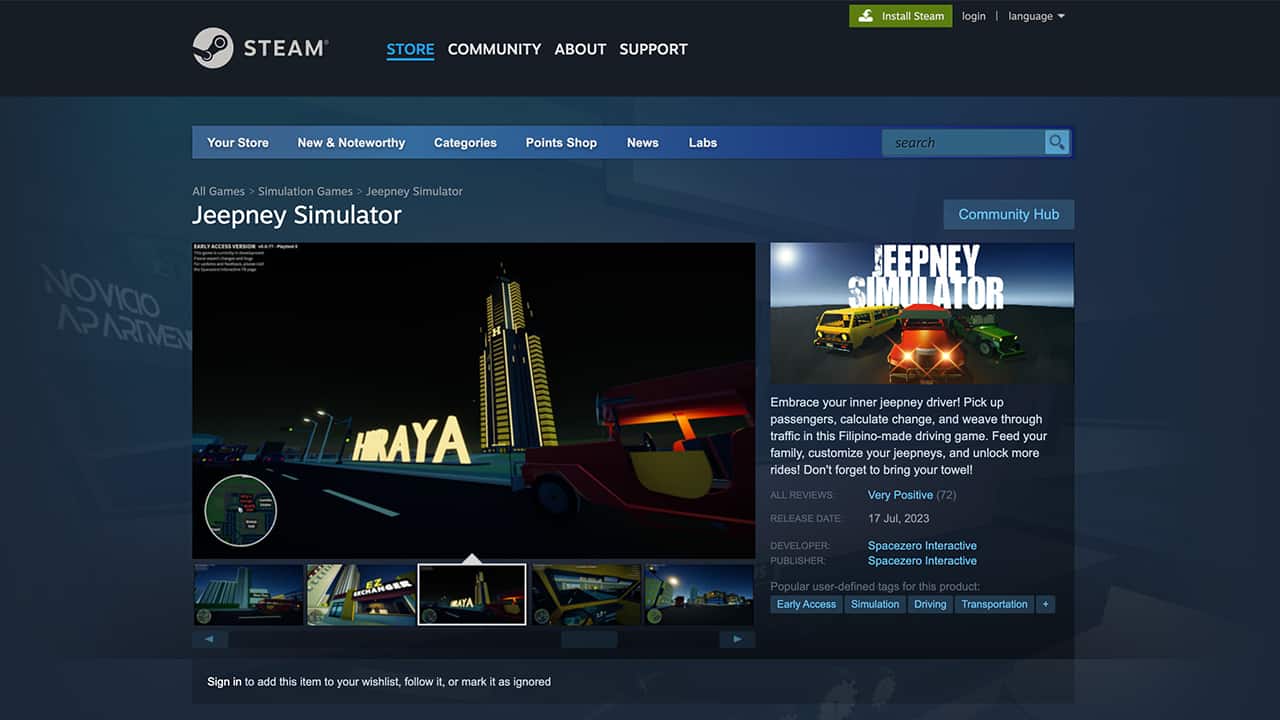Image resolution: width=1280 pixels, height=720 pixels.
Task: Click the main HIRAYA screenshot
Action: point(474,400)
